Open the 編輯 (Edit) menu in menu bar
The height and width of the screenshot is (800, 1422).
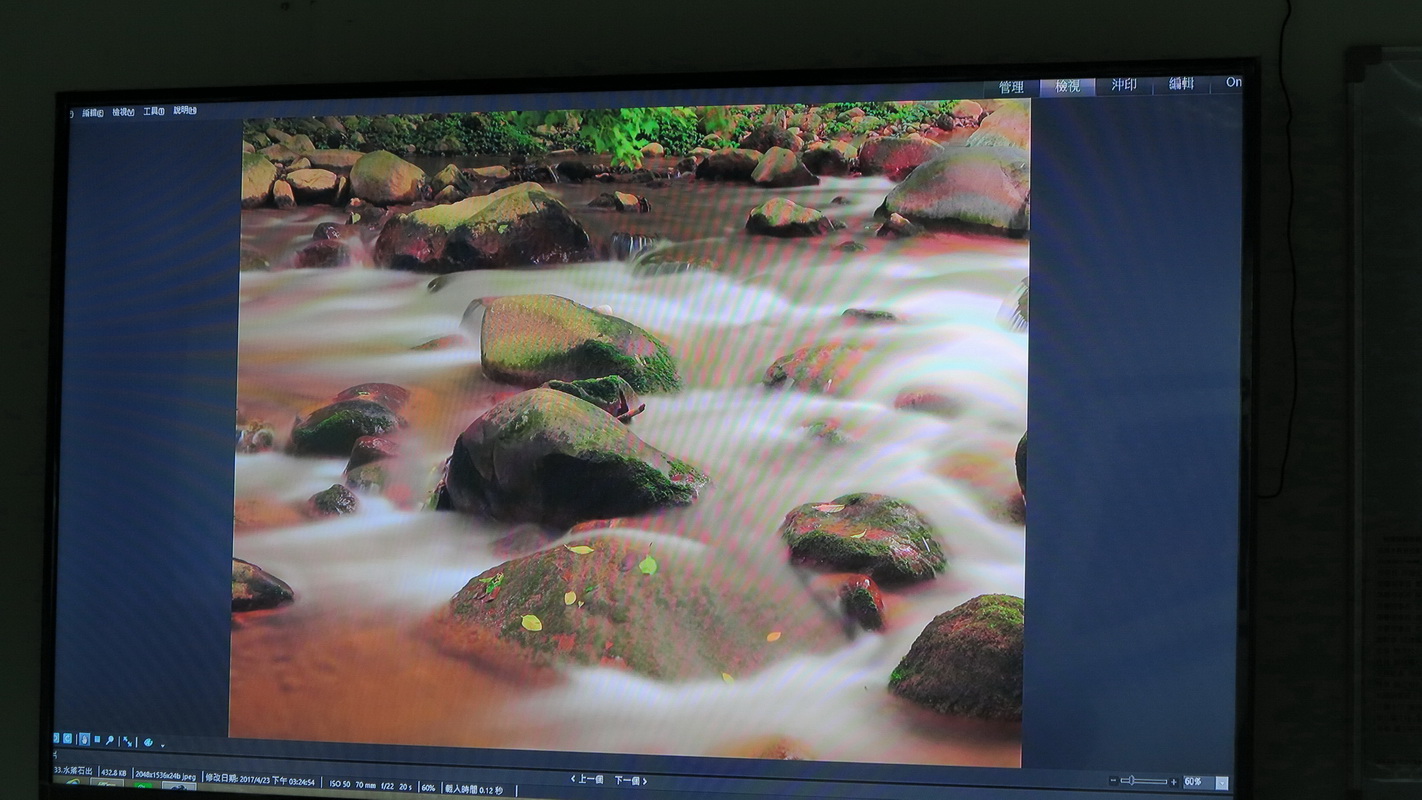tap(92, 112)
